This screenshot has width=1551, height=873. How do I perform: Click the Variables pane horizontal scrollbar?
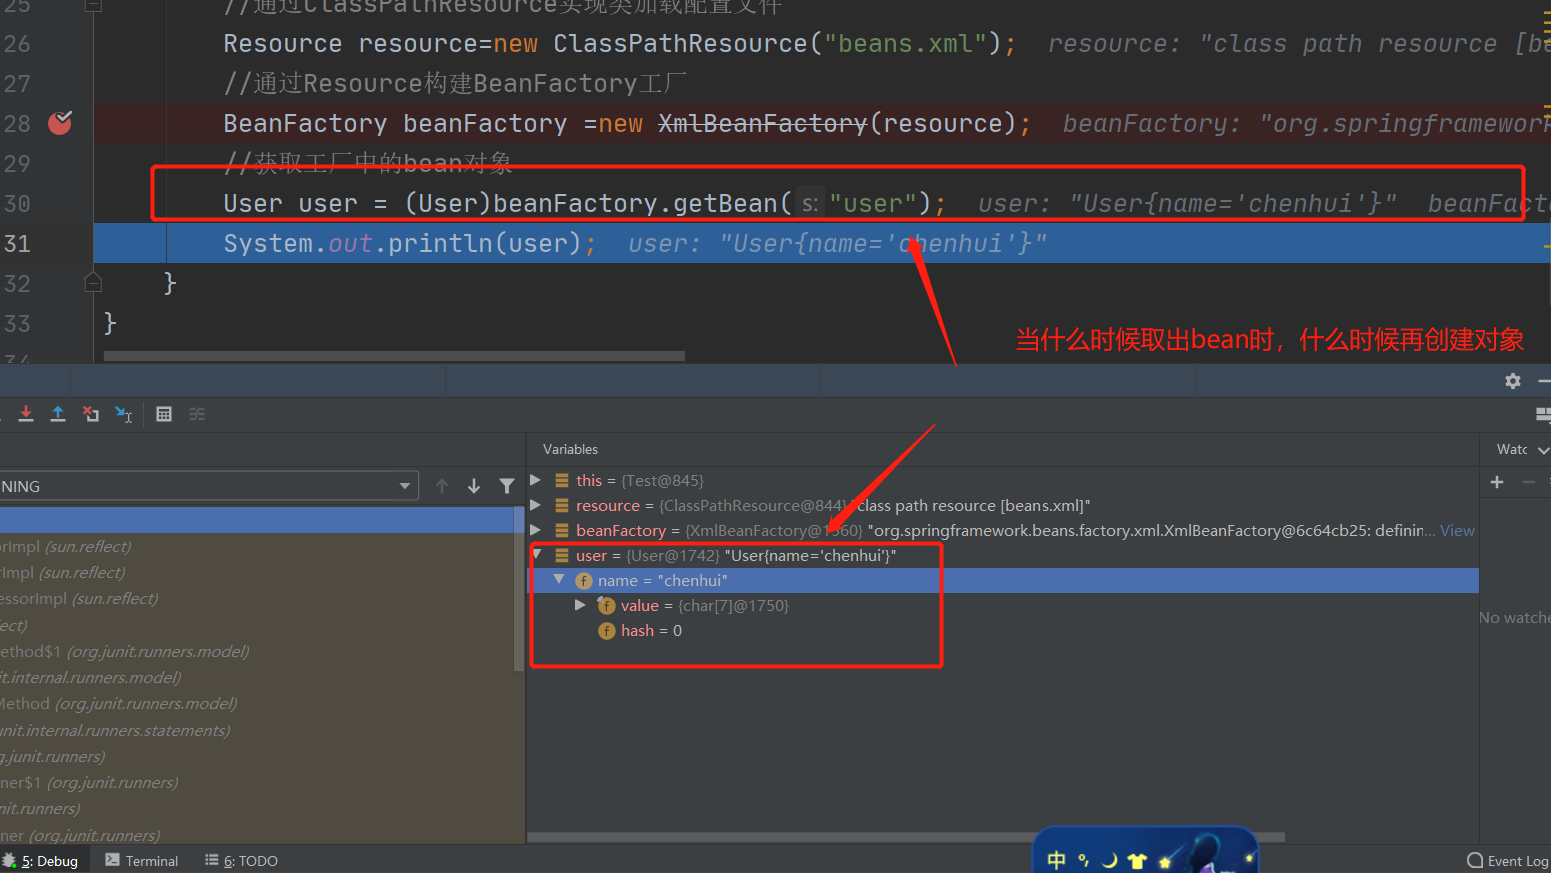906,837
